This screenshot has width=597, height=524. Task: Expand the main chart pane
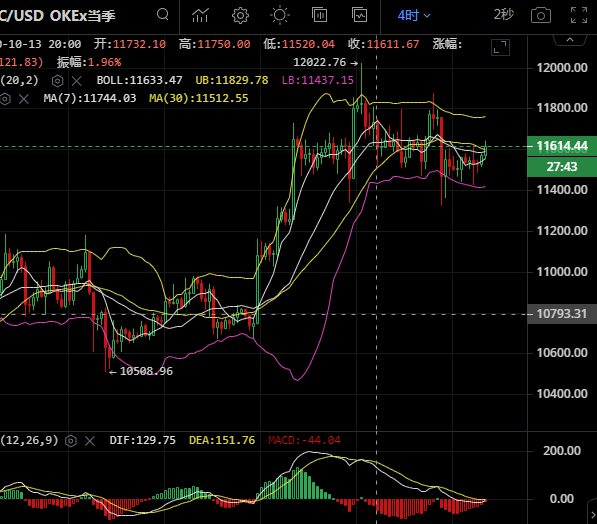click(500, 48)
